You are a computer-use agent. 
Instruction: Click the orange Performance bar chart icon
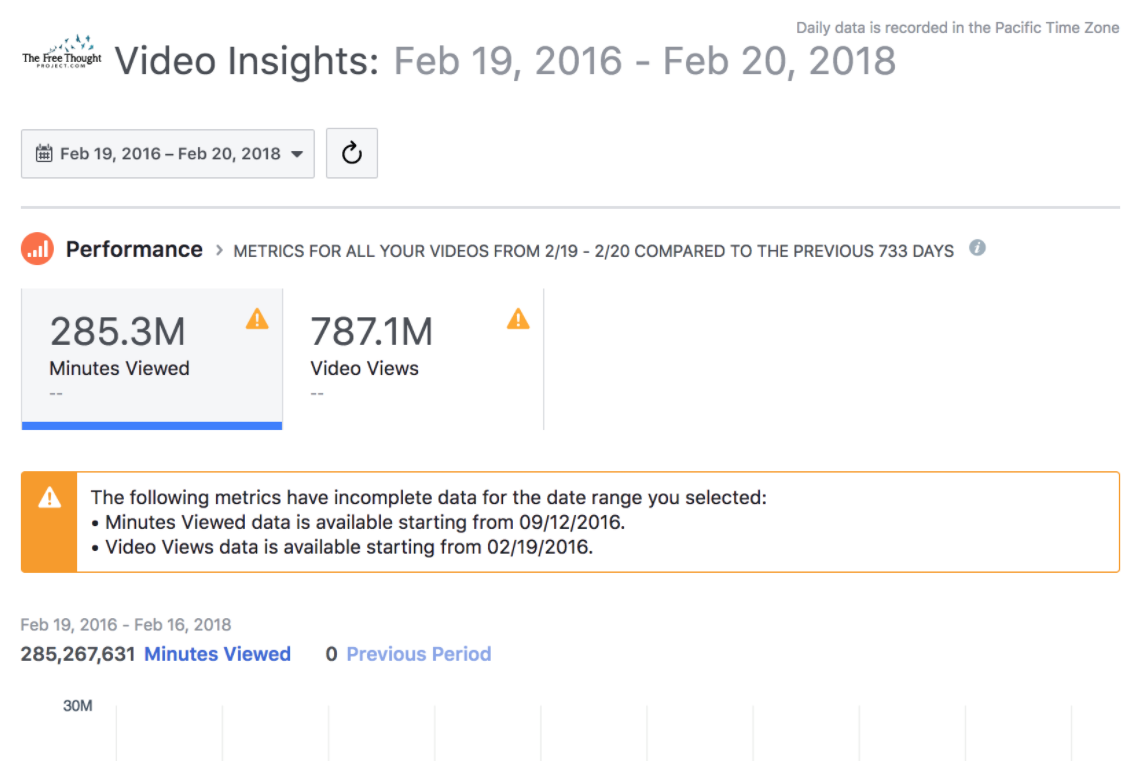38,249
